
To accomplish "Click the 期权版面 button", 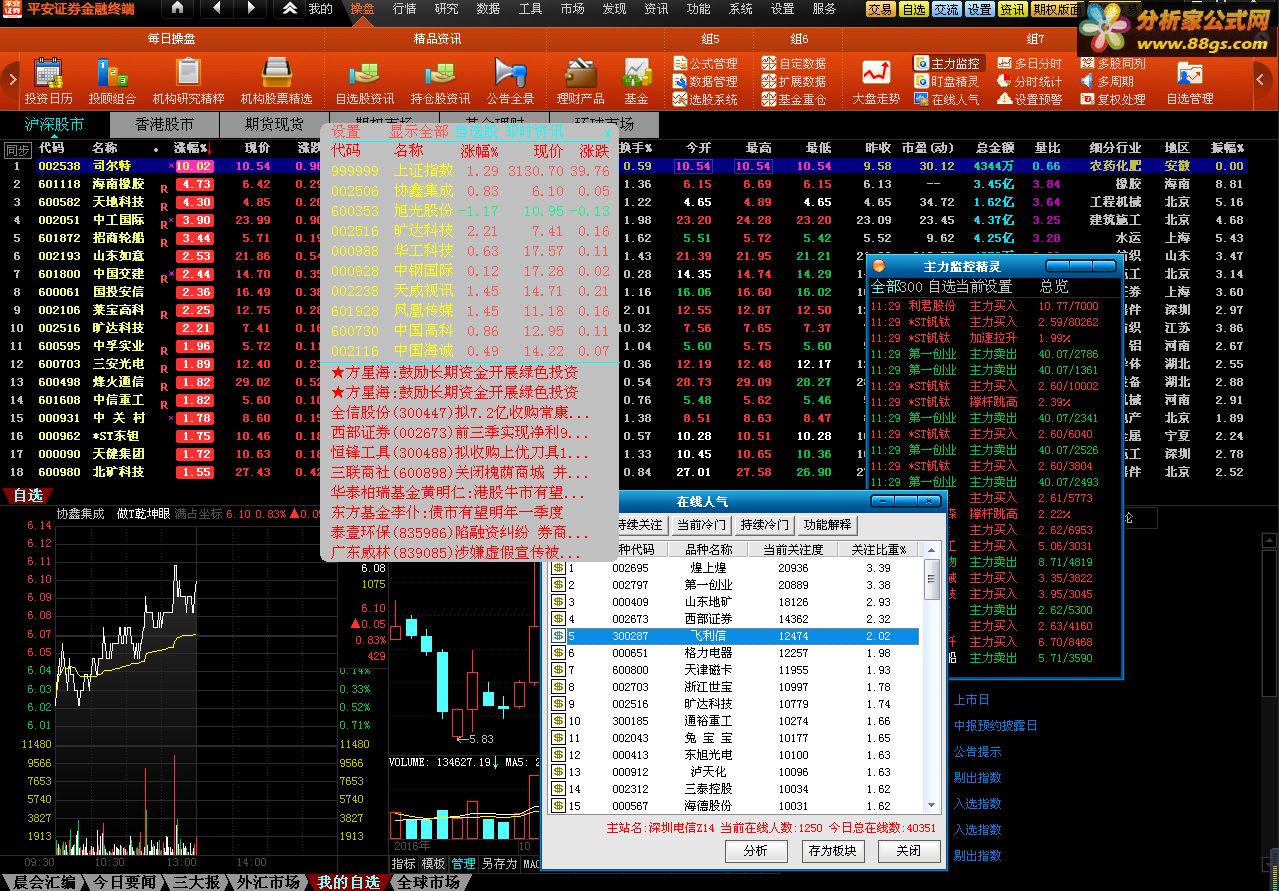I will point(1055,10).
